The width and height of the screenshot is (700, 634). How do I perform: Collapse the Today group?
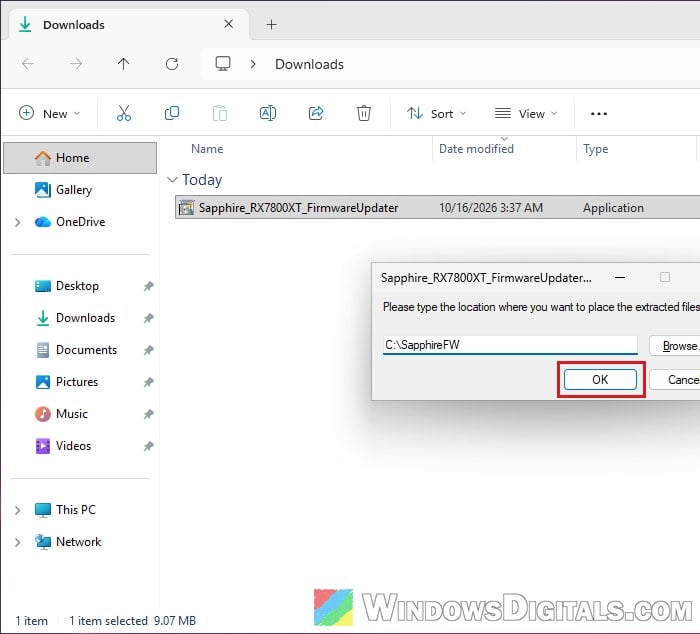pyautogui.click(x=172, y=179)
